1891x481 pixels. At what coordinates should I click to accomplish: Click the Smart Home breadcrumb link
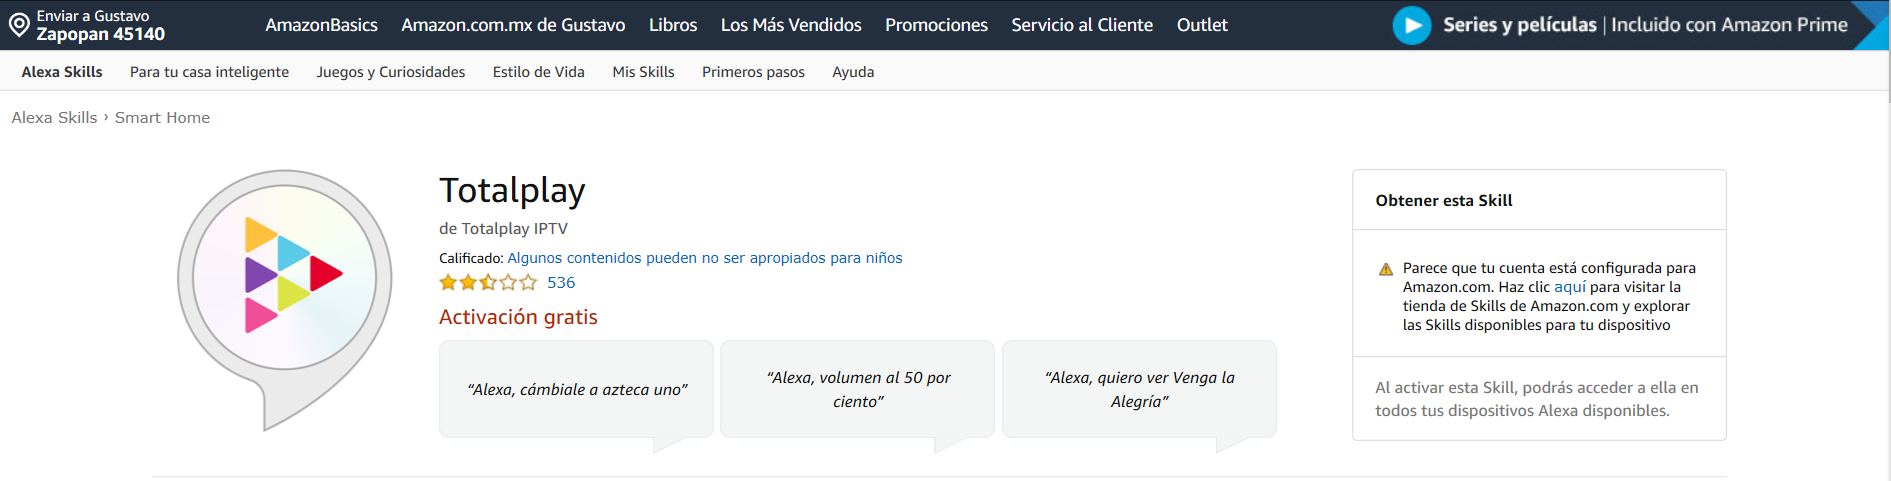(162, 118)
